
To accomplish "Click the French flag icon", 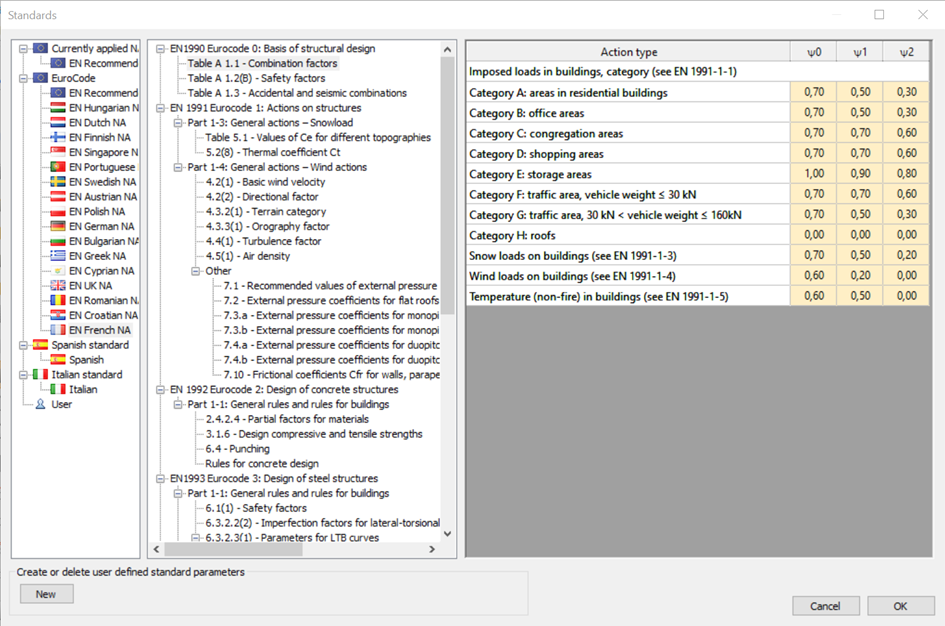I will pos(58,330).
